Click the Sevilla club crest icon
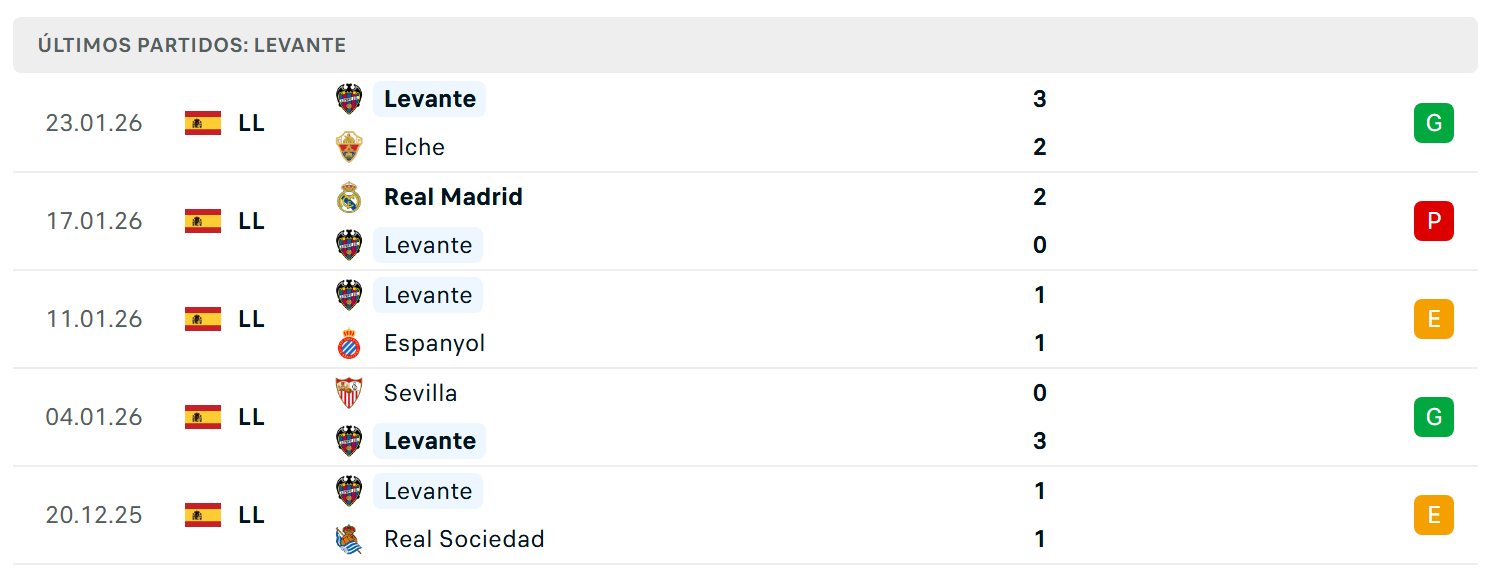This screenshot has width=1493, height=581. click(x=348, y=393)
